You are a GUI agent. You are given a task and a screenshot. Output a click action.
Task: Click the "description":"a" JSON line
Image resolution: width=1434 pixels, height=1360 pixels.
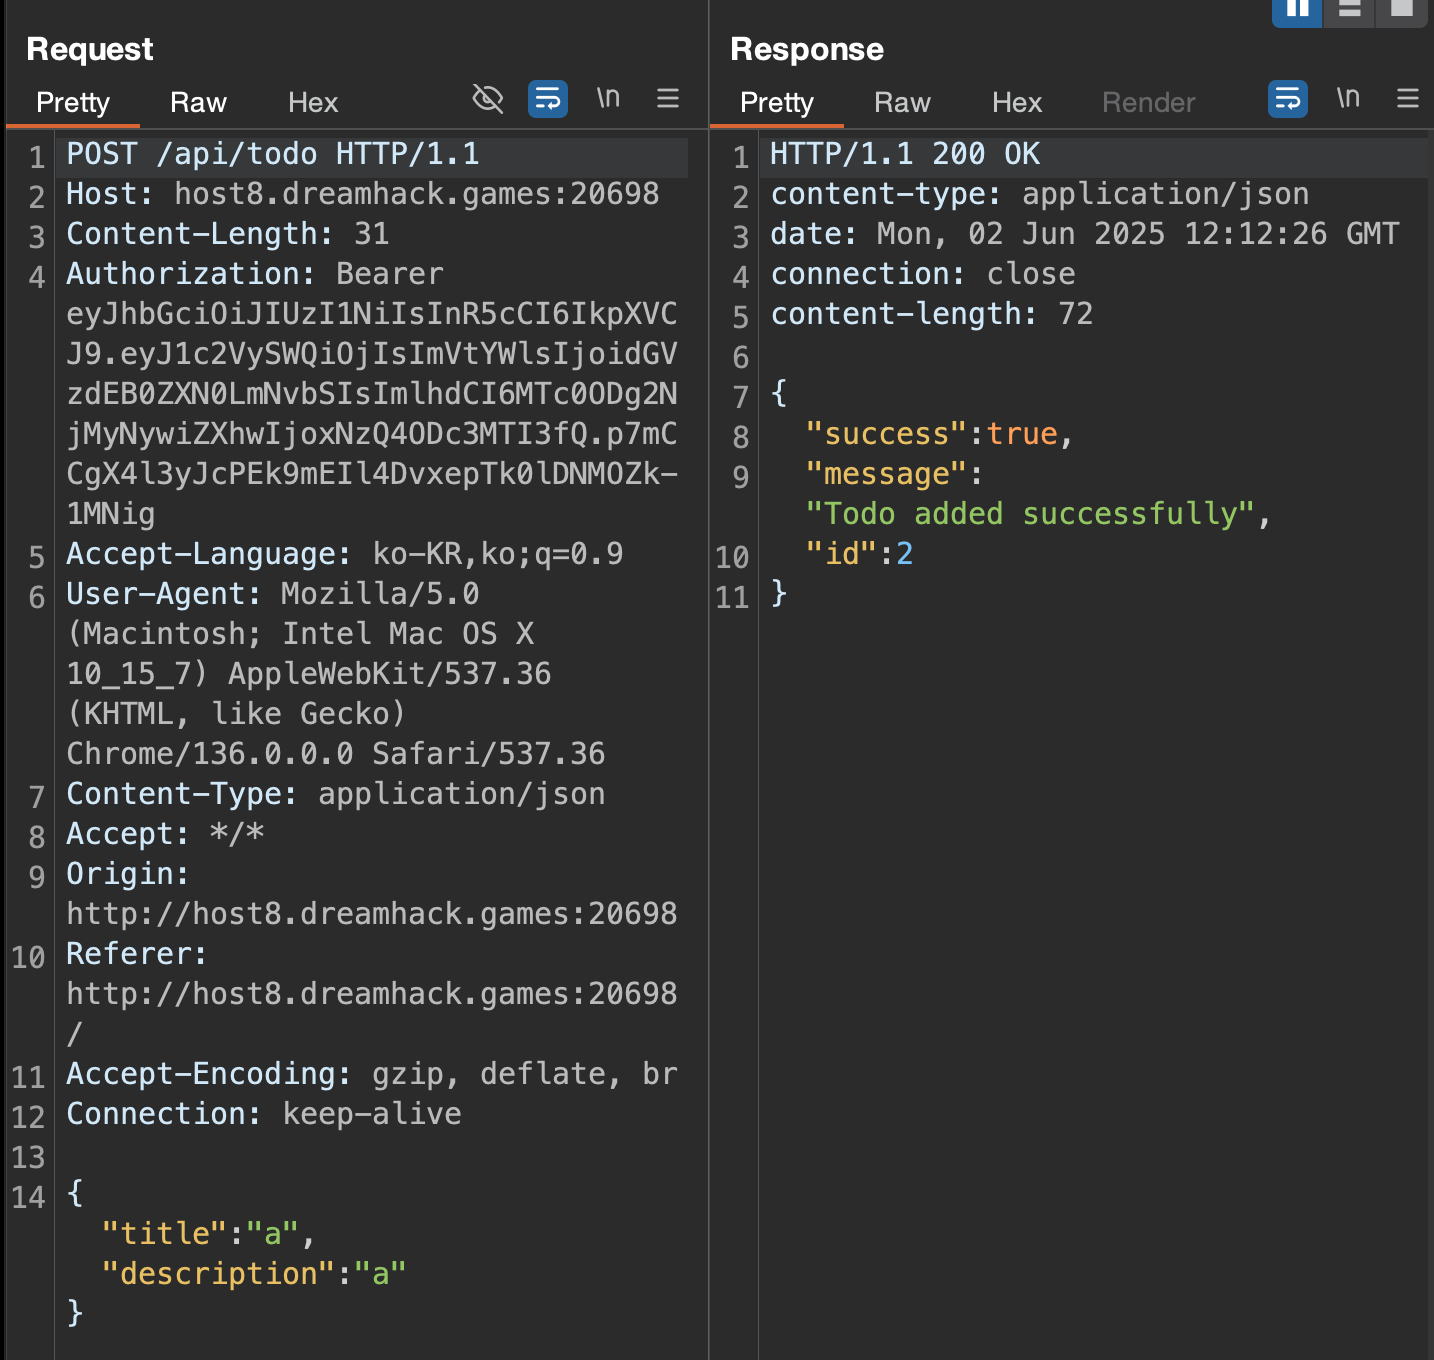click(x=254, y=1274)
